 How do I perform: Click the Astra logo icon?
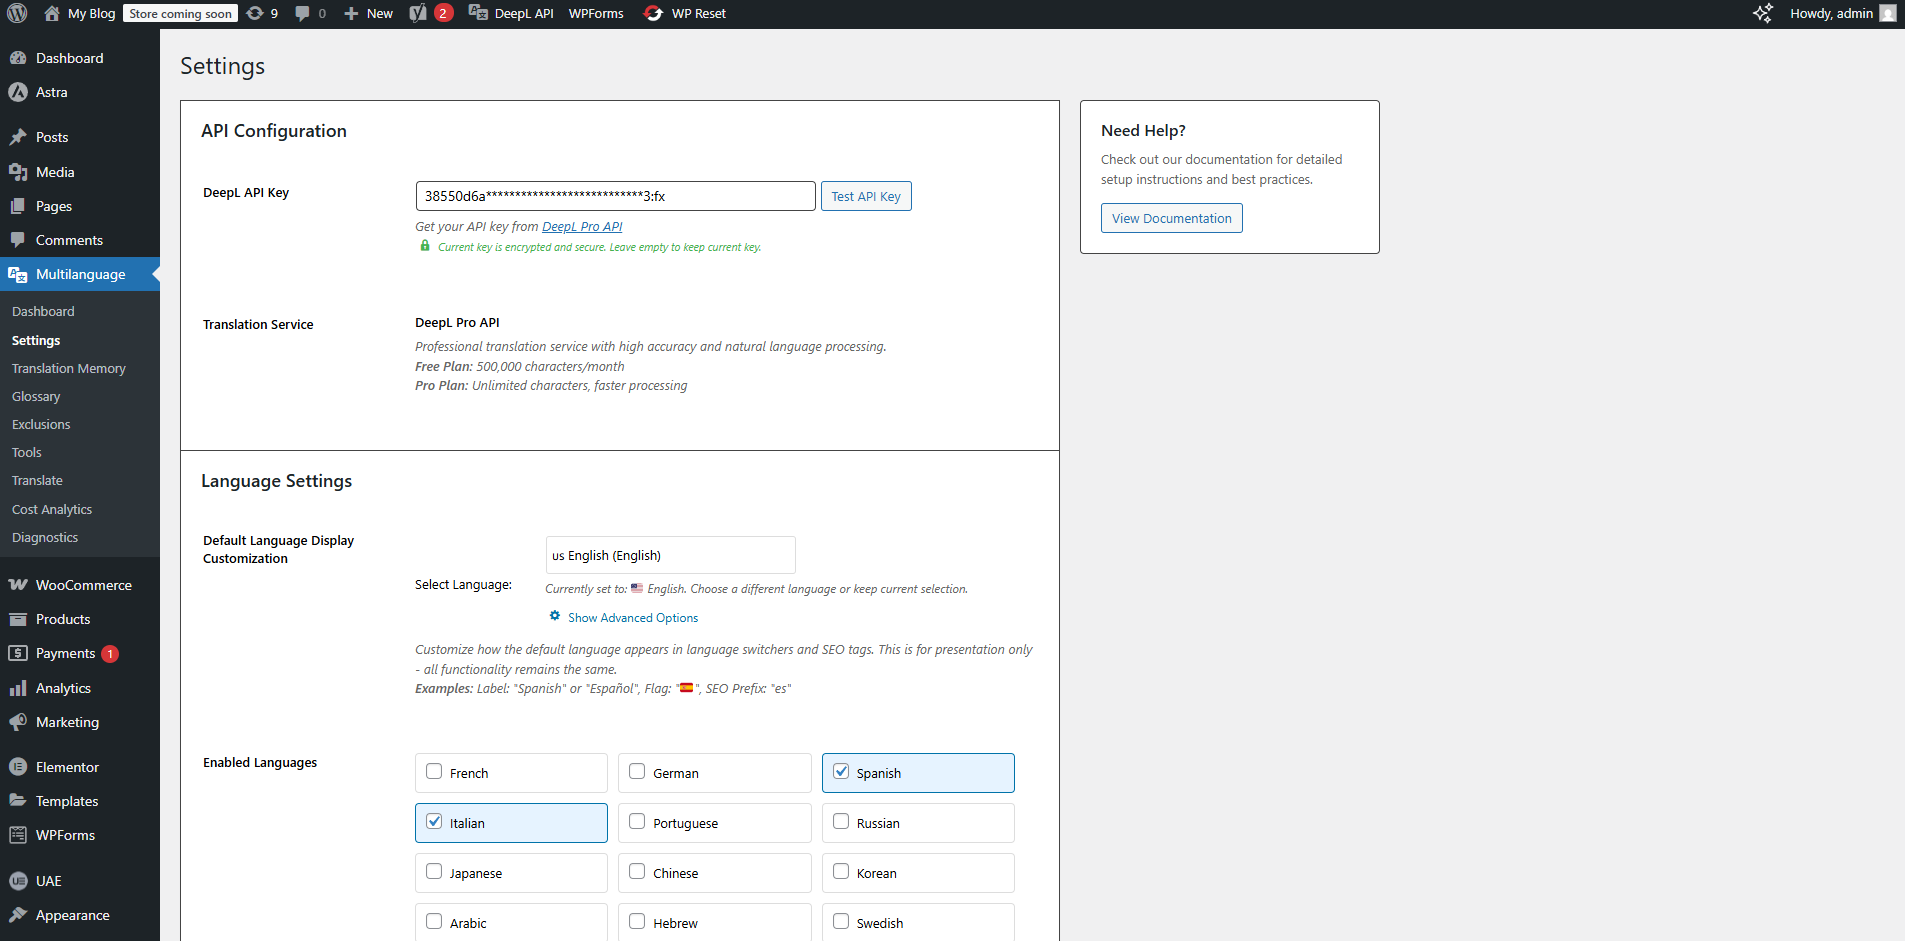point(18,92)
